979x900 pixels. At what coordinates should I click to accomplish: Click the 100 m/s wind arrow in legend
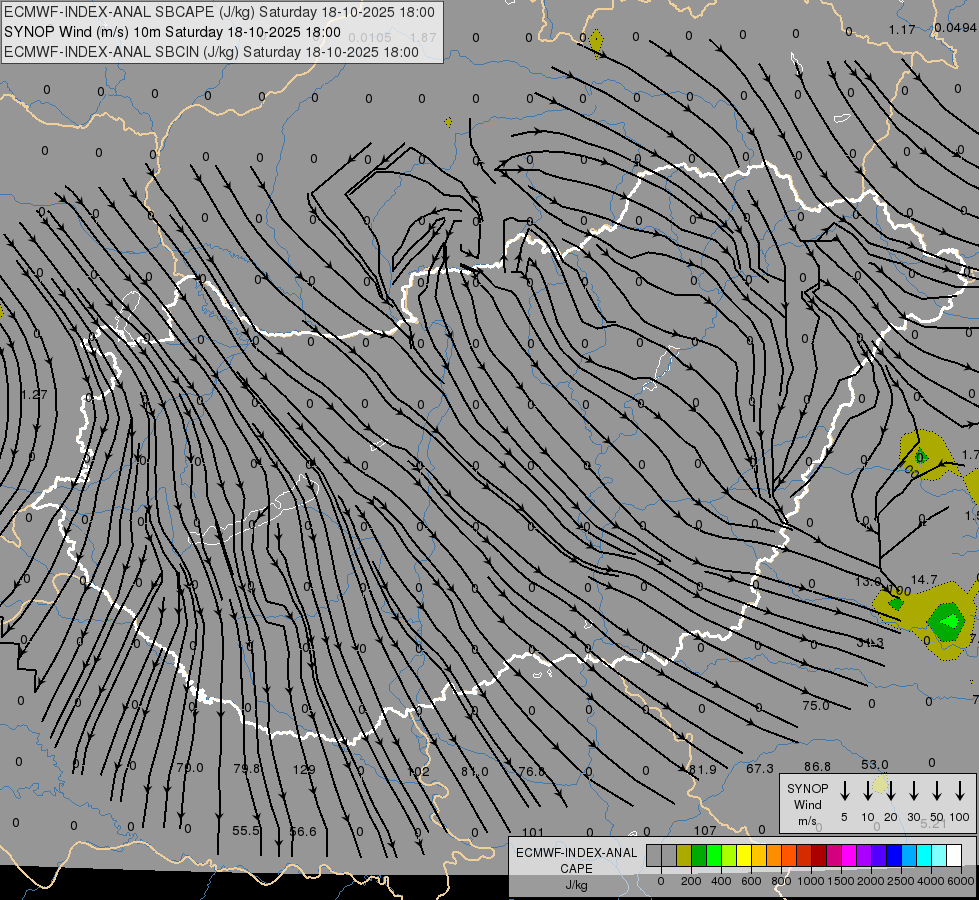point(961,791)
